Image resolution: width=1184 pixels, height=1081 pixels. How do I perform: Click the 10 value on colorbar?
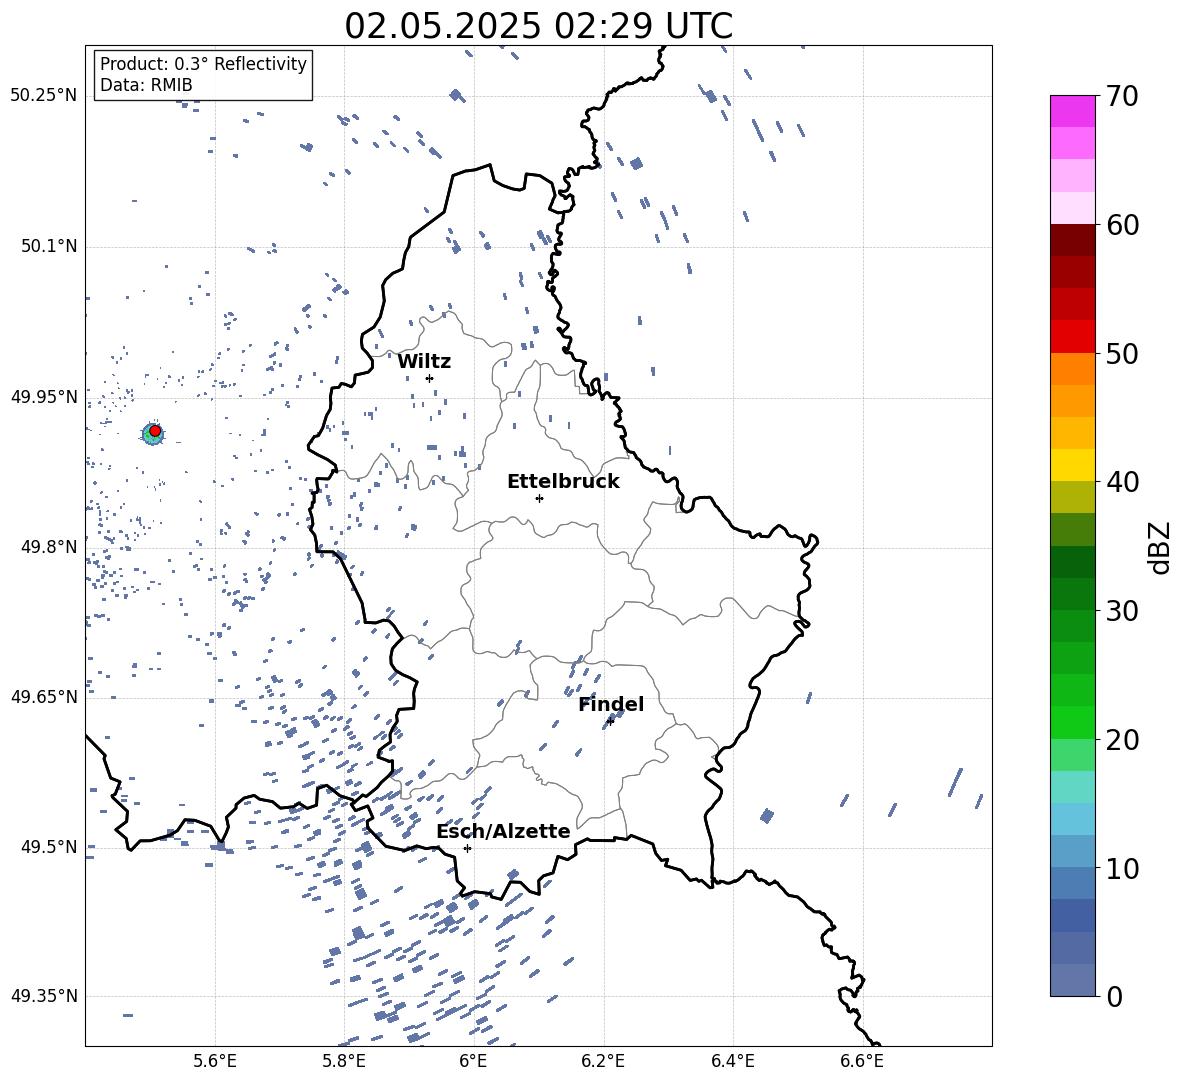(1122, 868)
